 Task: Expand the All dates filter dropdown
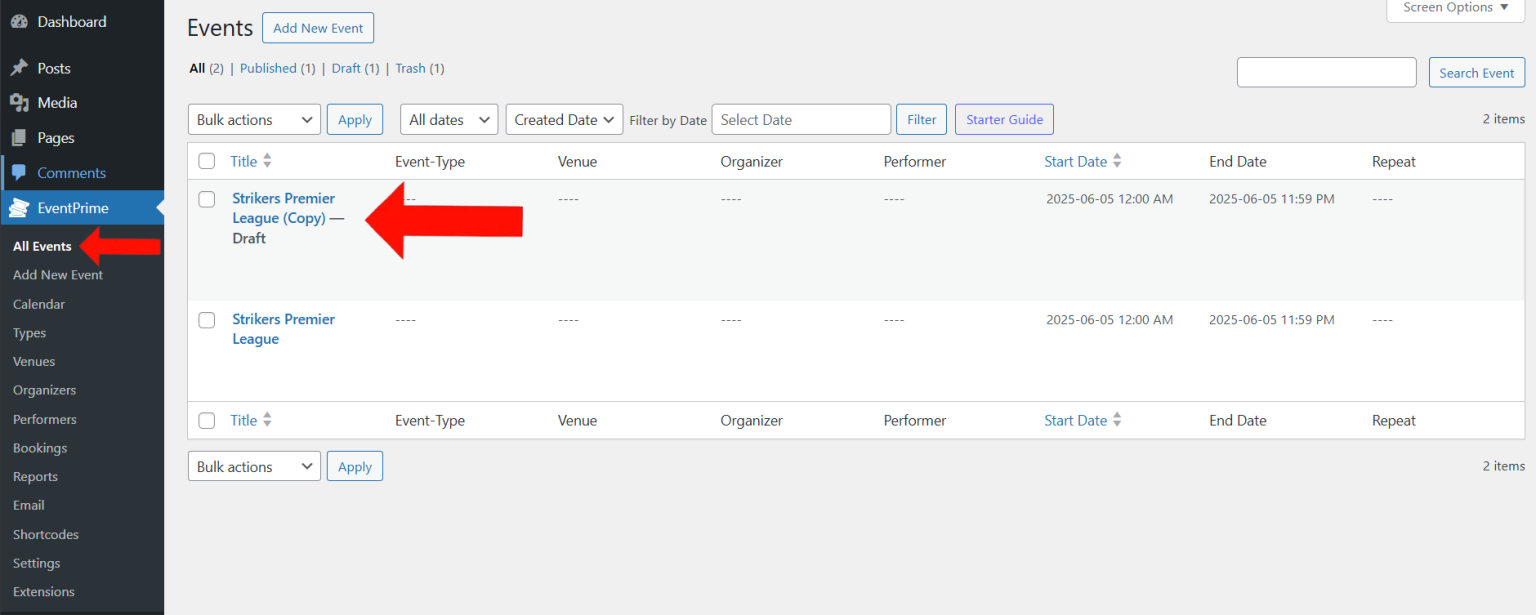point(449,120)
